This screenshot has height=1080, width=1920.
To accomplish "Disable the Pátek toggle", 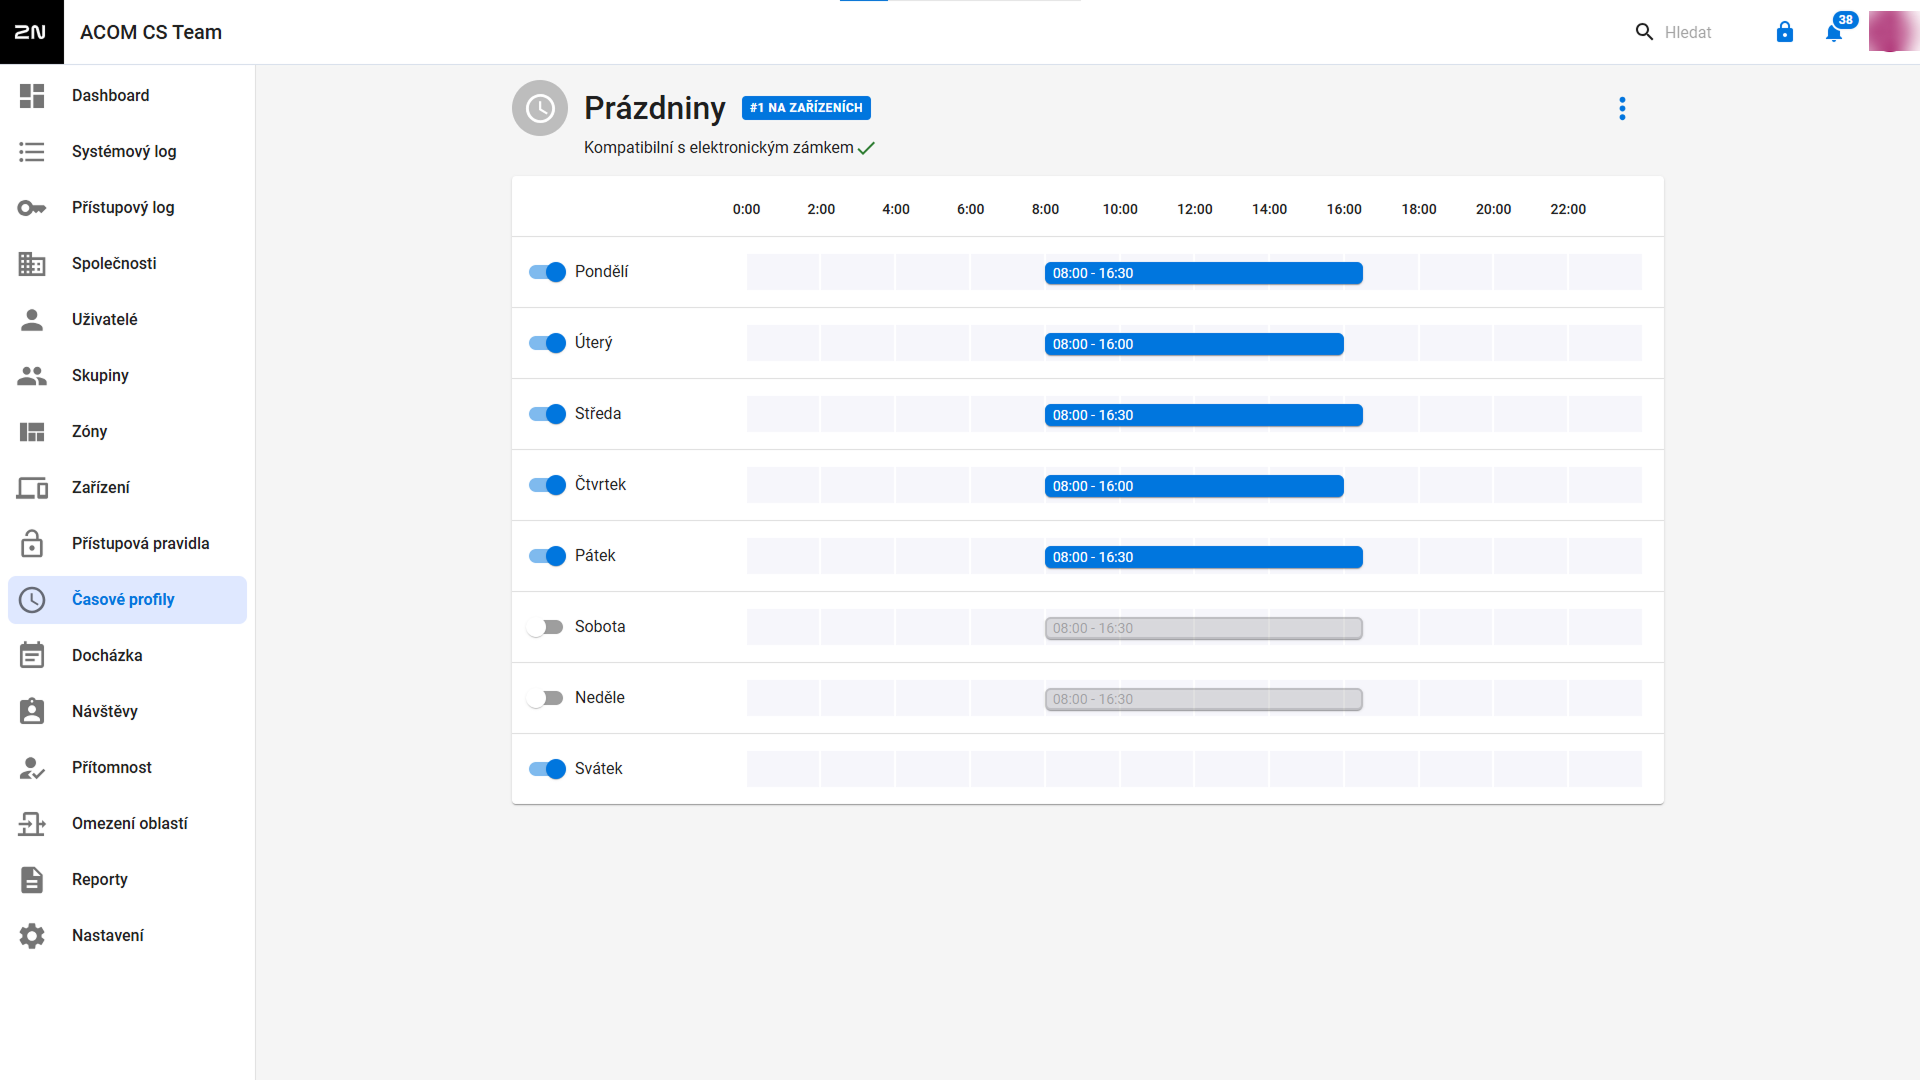I will point(547,556).
